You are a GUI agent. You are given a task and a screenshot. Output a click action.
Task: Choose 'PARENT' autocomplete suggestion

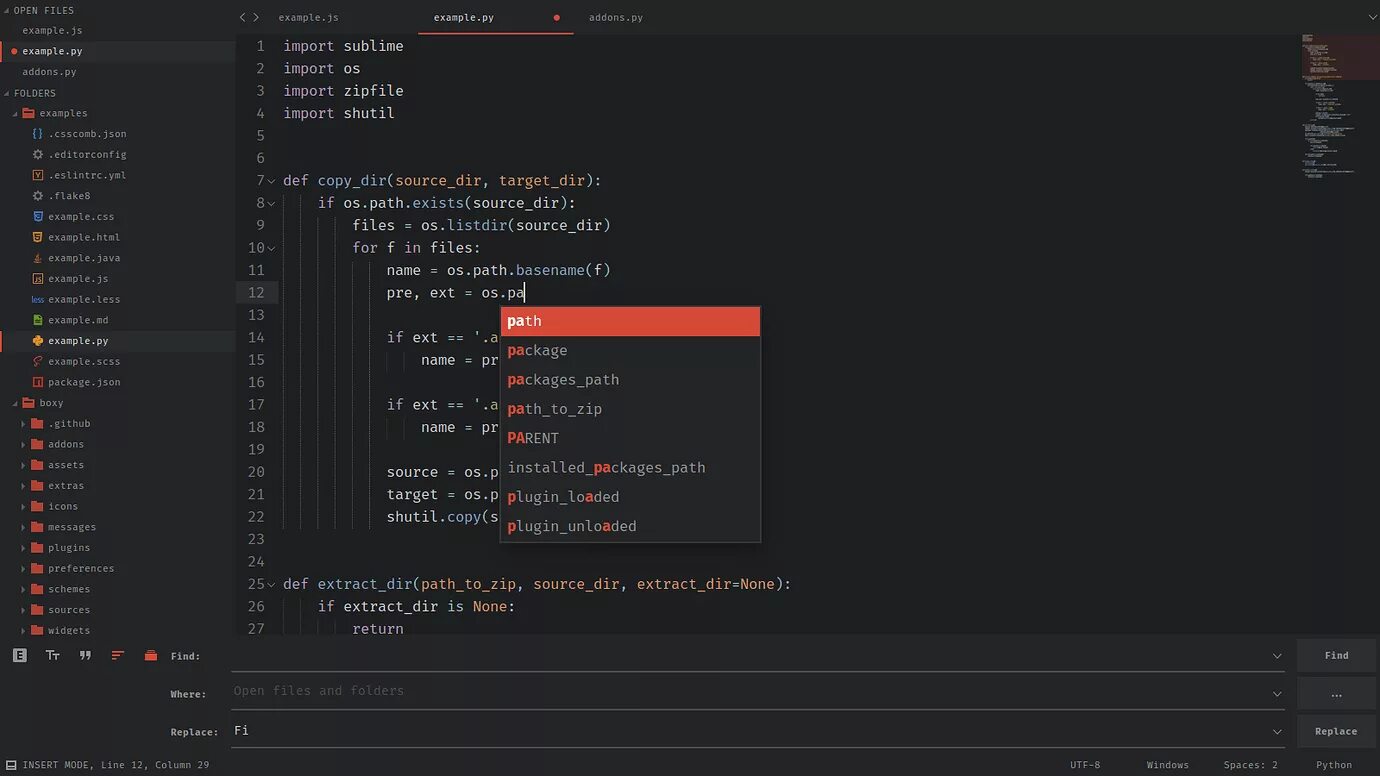(630, 438)
